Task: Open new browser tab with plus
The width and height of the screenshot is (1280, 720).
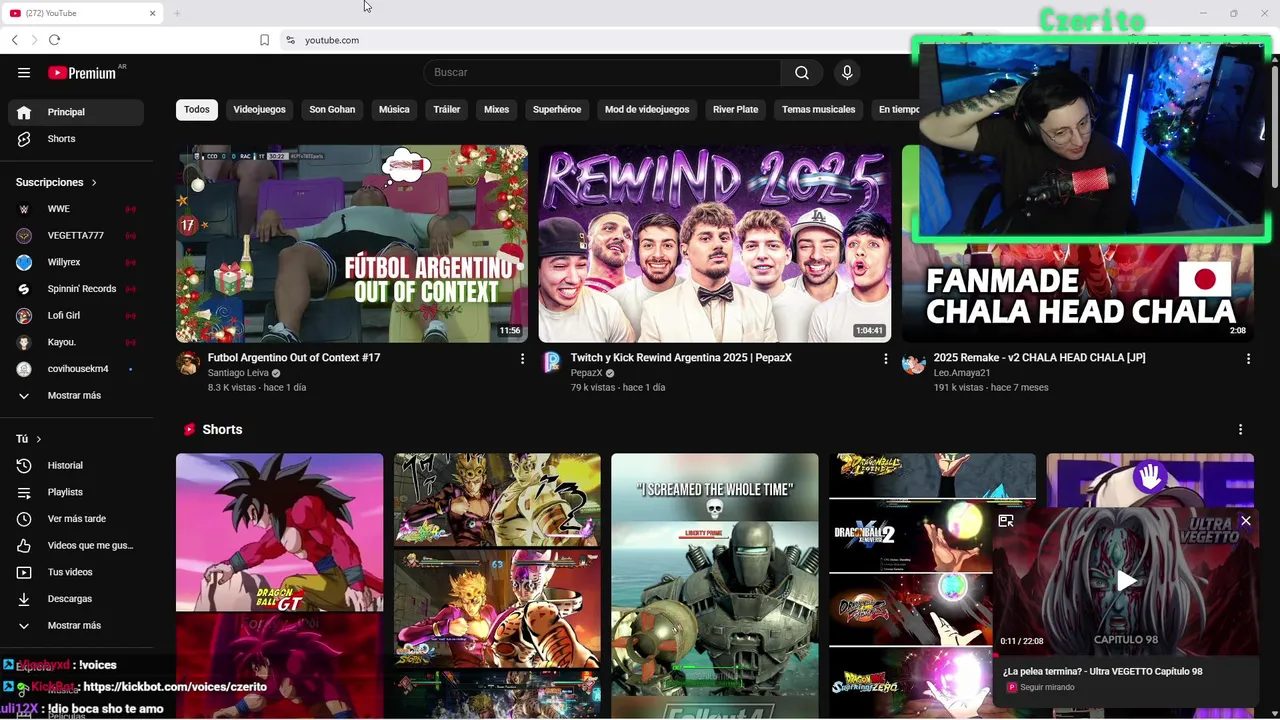Action: click(177, 13)
